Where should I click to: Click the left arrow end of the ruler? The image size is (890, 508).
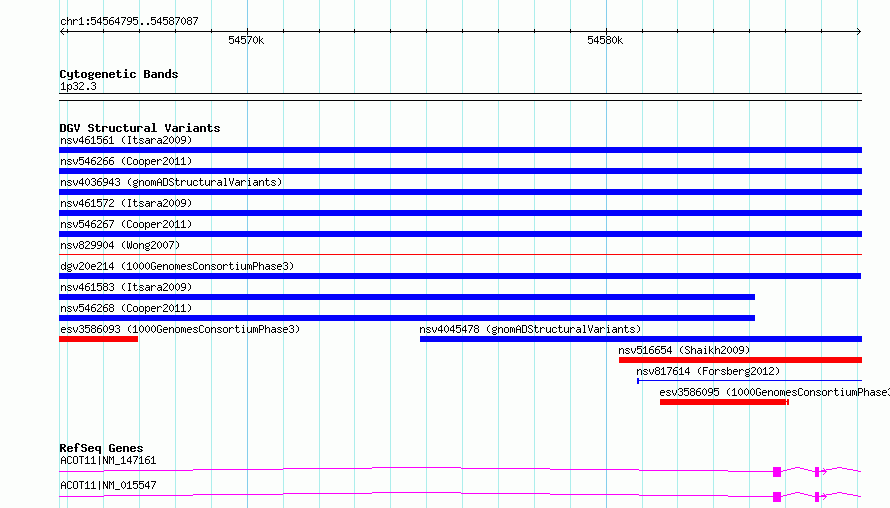[x=63, y=32]
